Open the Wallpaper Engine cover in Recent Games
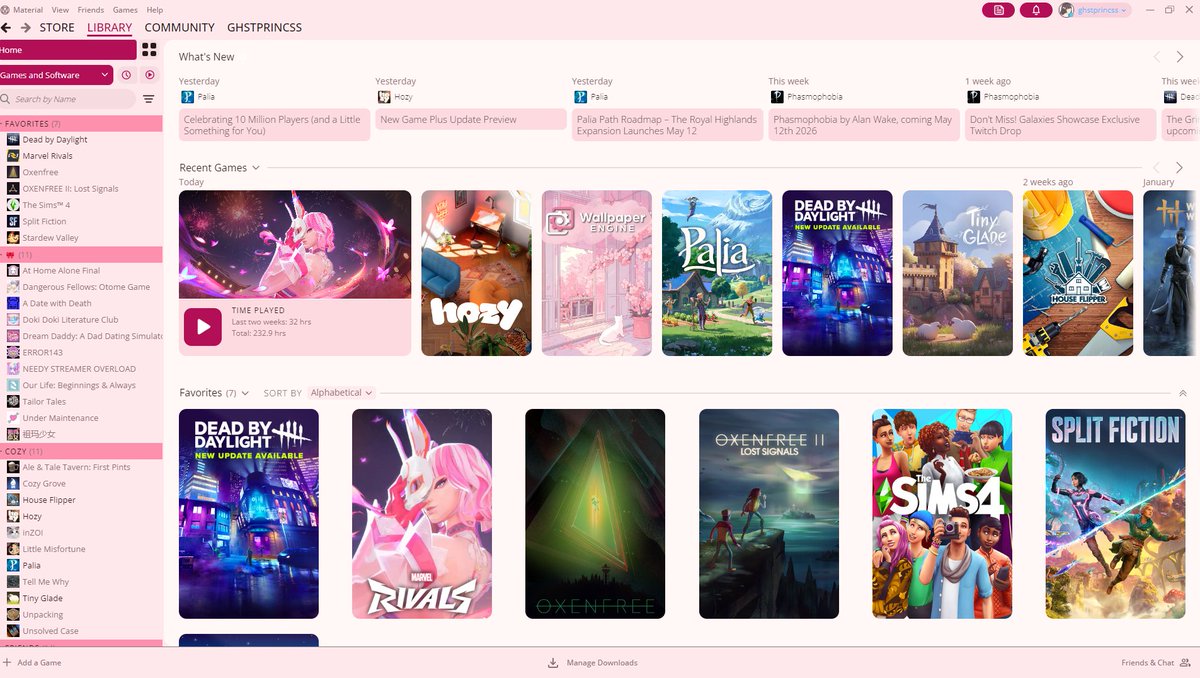Viewport: 1200px width, 678px height. pyautogui.click(x=596, y=273)
